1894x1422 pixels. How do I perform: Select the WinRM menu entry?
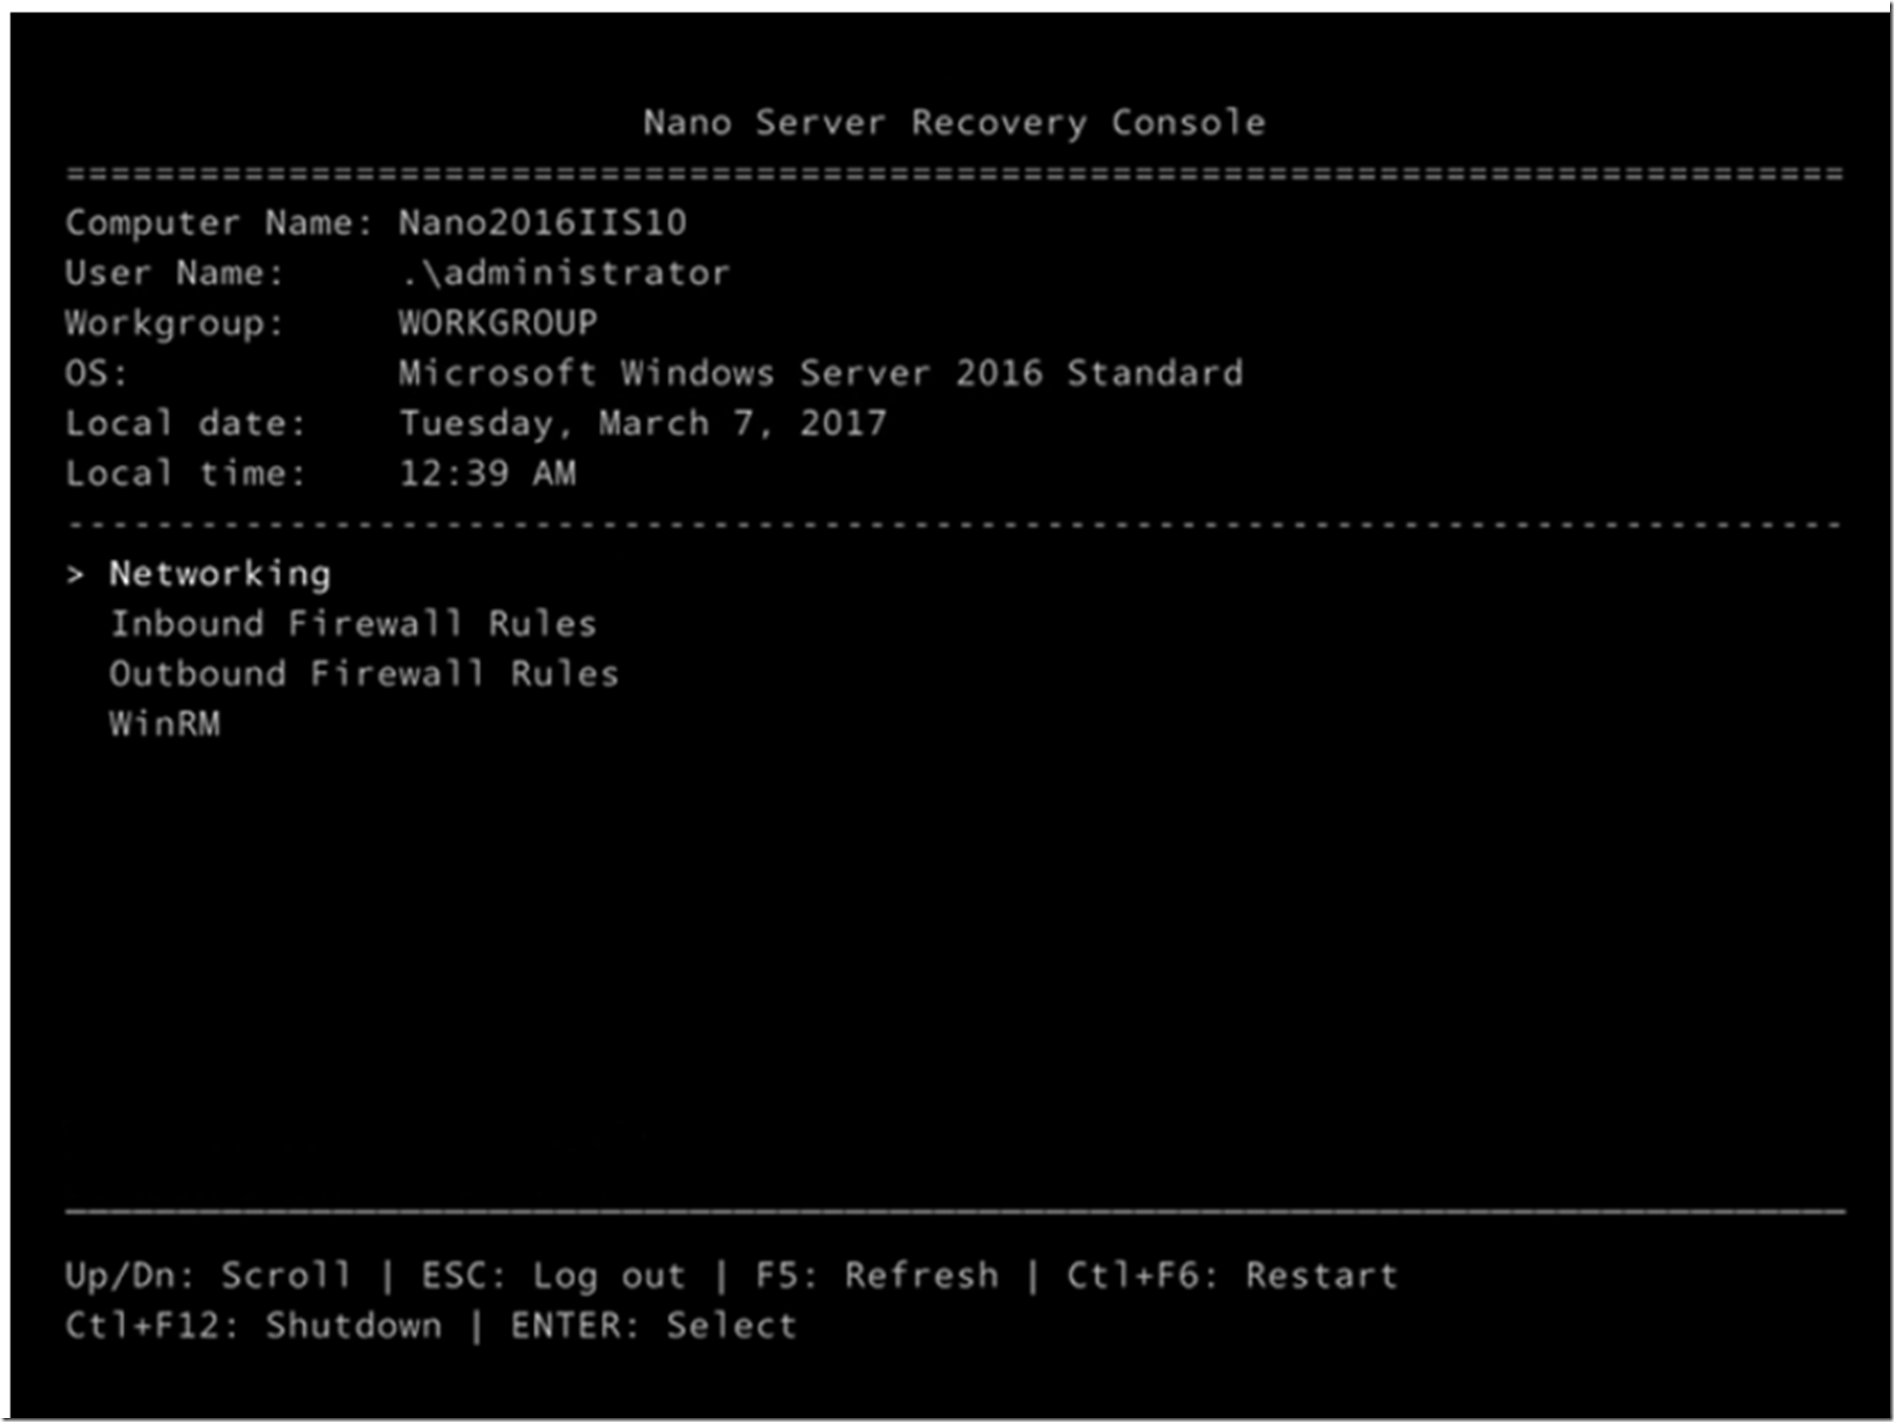(165, 724)
